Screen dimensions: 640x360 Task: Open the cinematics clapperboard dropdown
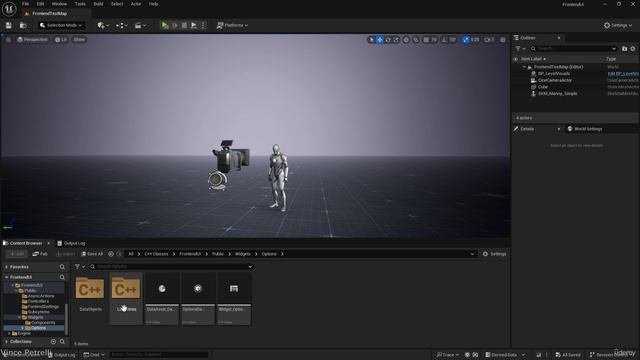pos(140,25)
